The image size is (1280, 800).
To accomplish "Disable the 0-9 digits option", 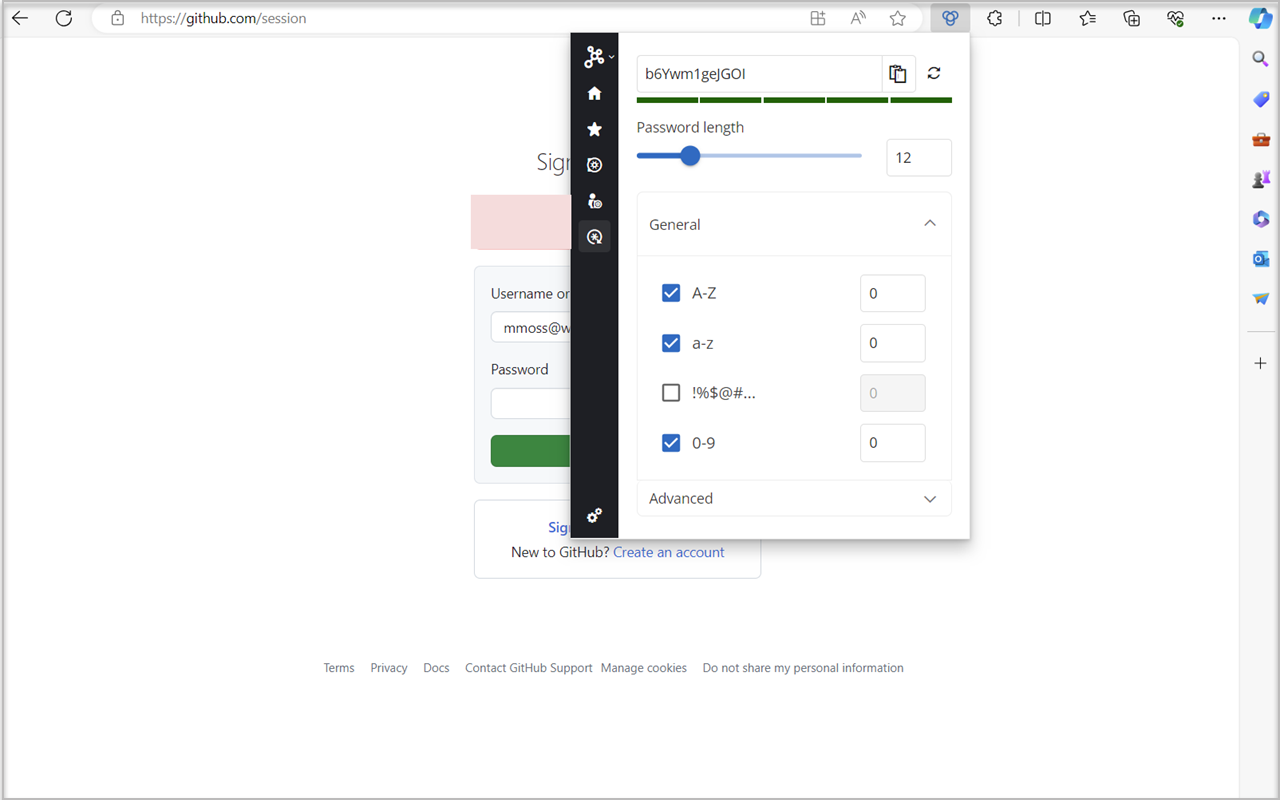I will (671, 442).
